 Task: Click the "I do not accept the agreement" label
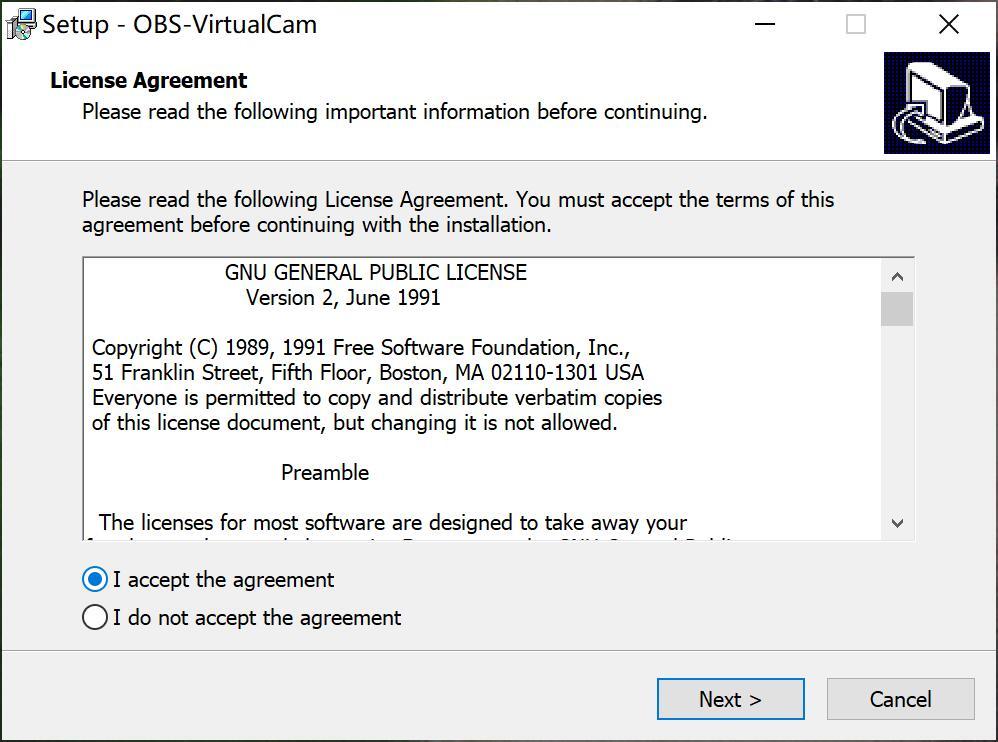(257, 617)
